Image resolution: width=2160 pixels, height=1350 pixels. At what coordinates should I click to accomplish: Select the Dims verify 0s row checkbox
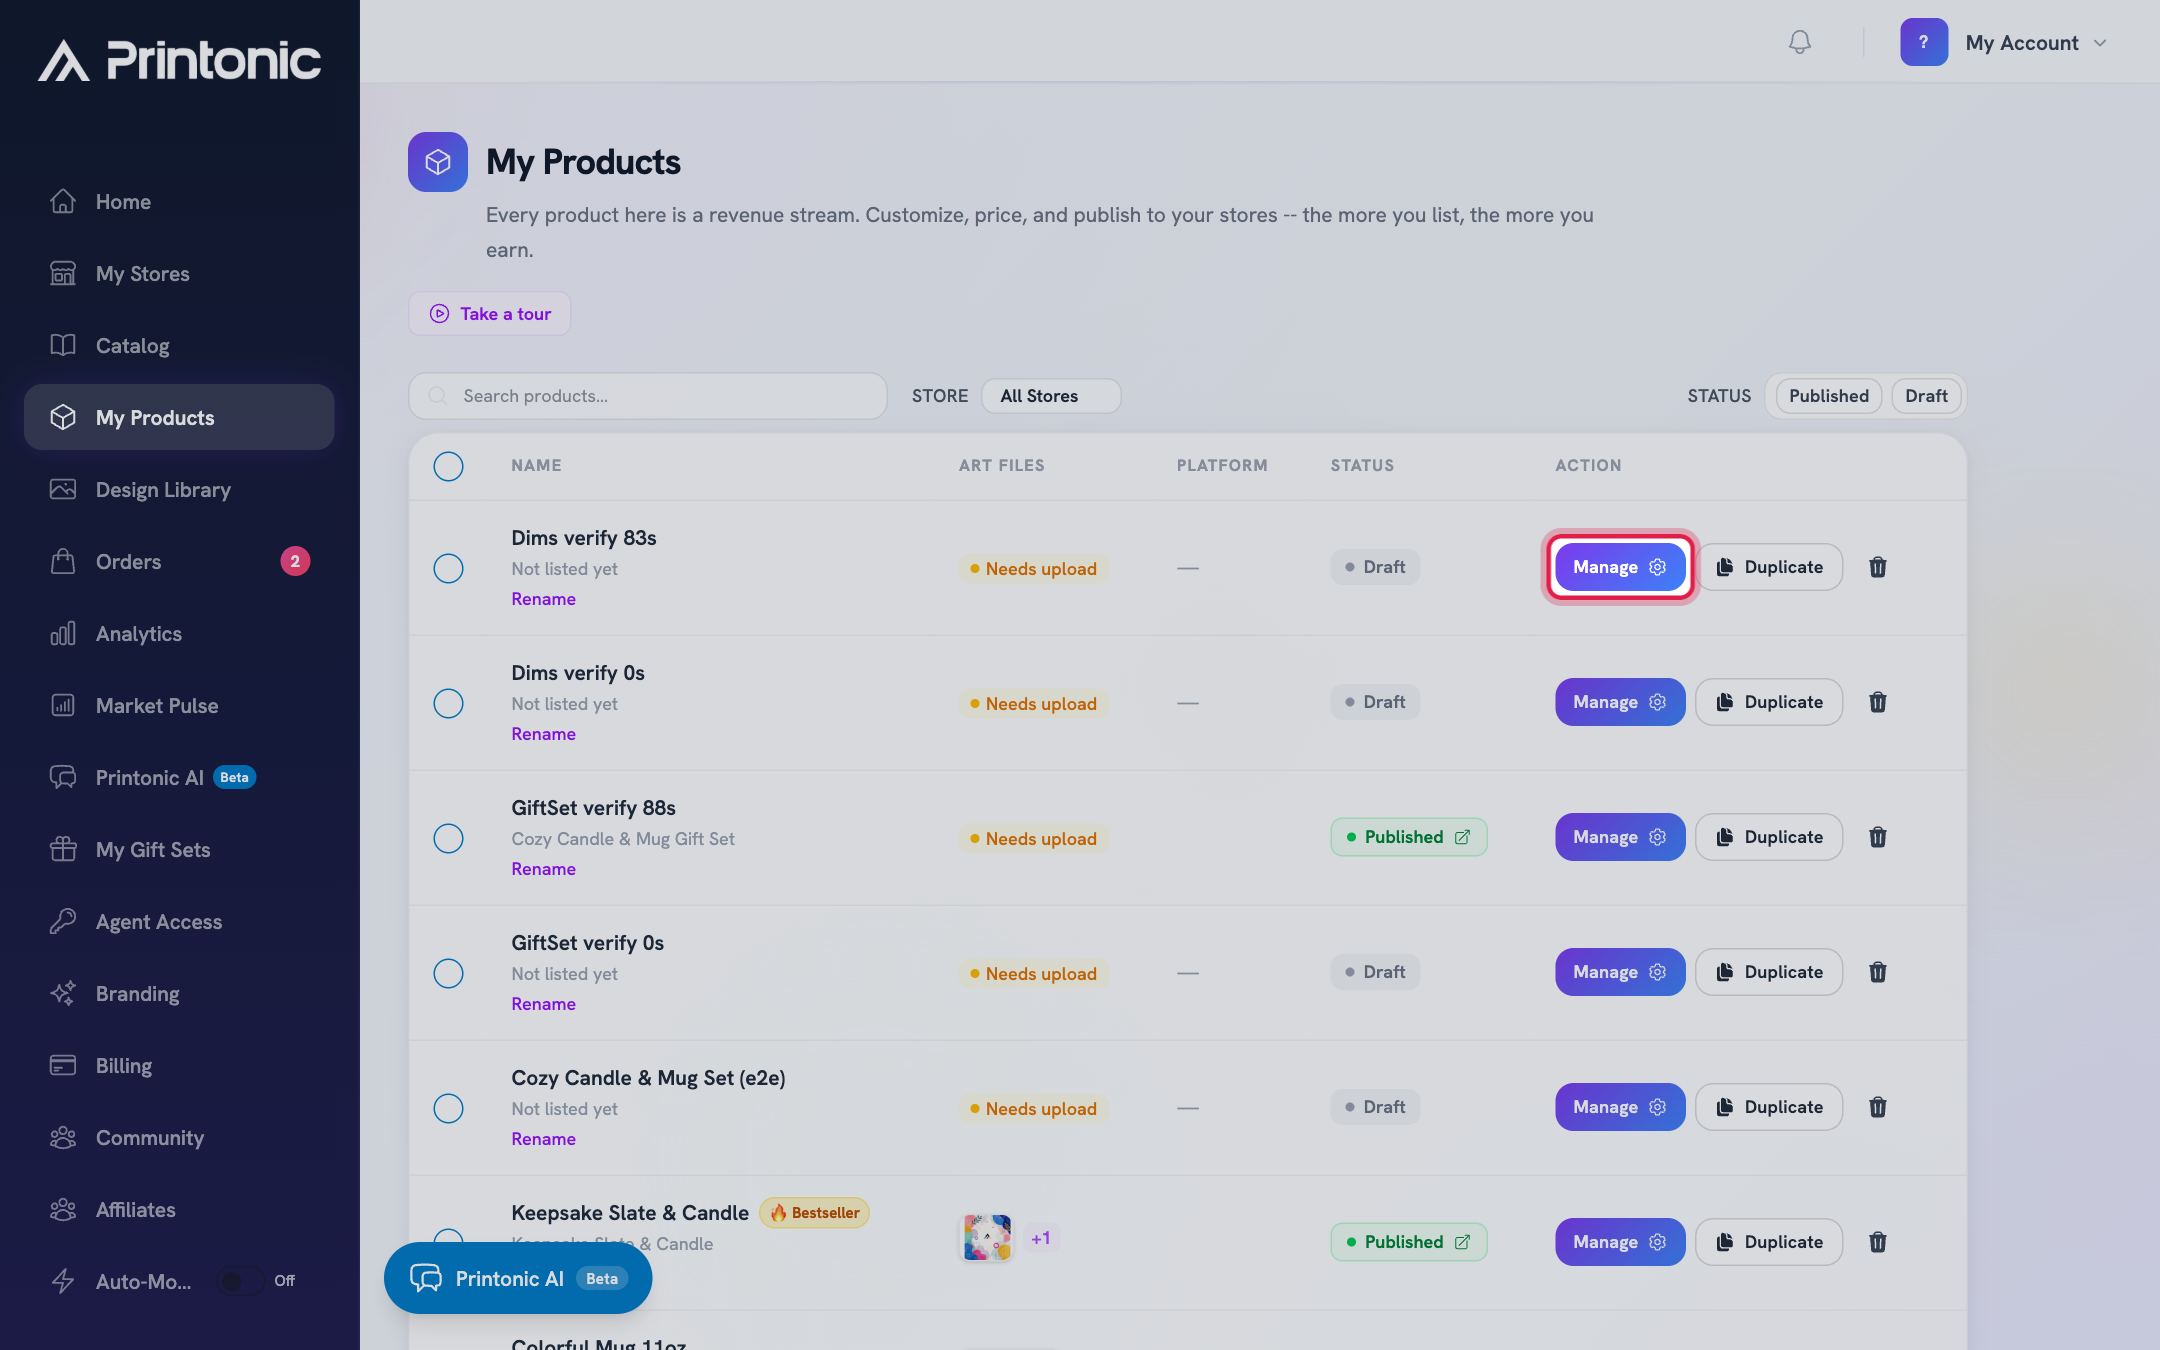pos(448,704)
